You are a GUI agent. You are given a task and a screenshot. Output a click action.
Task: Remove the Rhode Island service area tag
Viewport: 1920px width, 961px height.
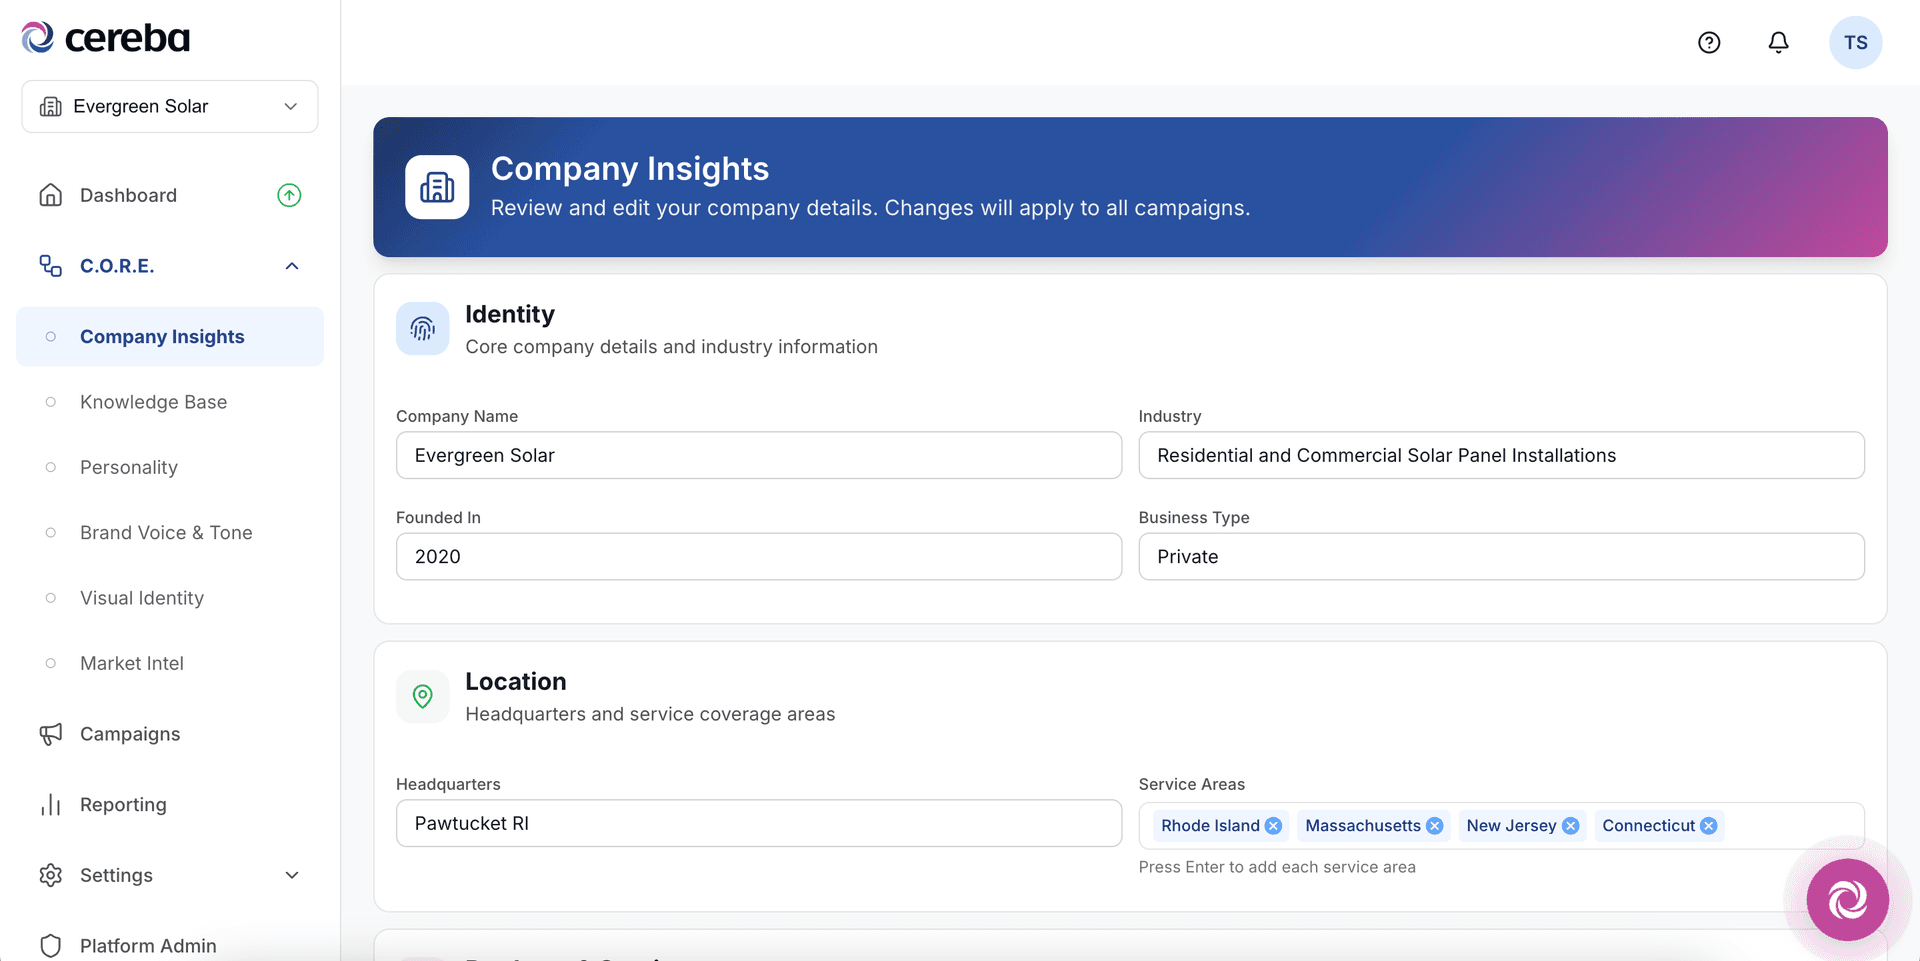point(1272,825)
